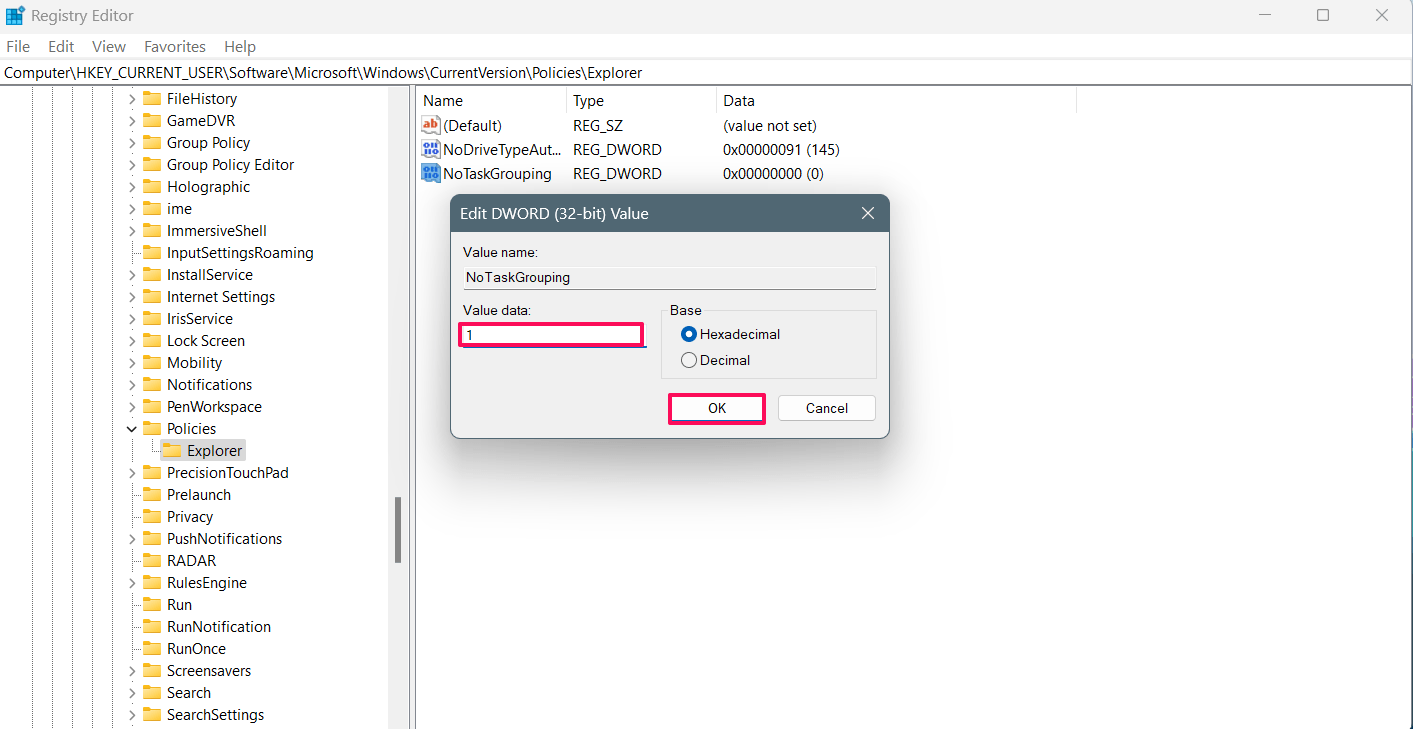Select the Explorer folder icon in tree
1413x729 pixels.
(x=172, y=451)
